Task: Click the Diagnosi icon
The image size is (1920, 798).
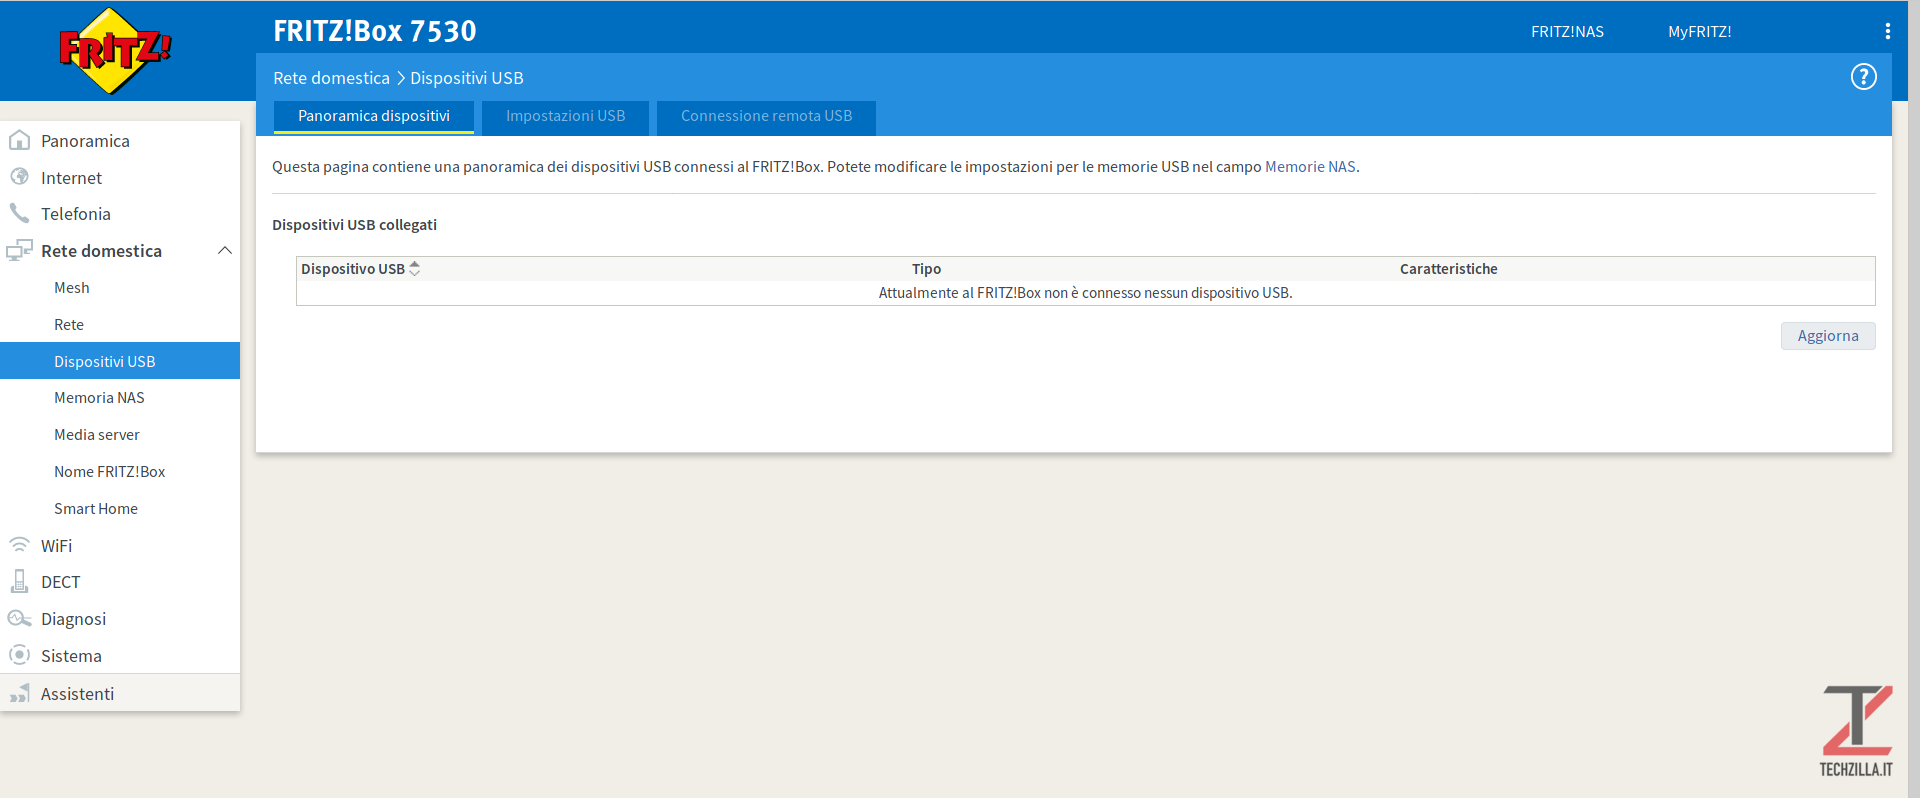Action: pyautogui.click(x=19, y=618)
